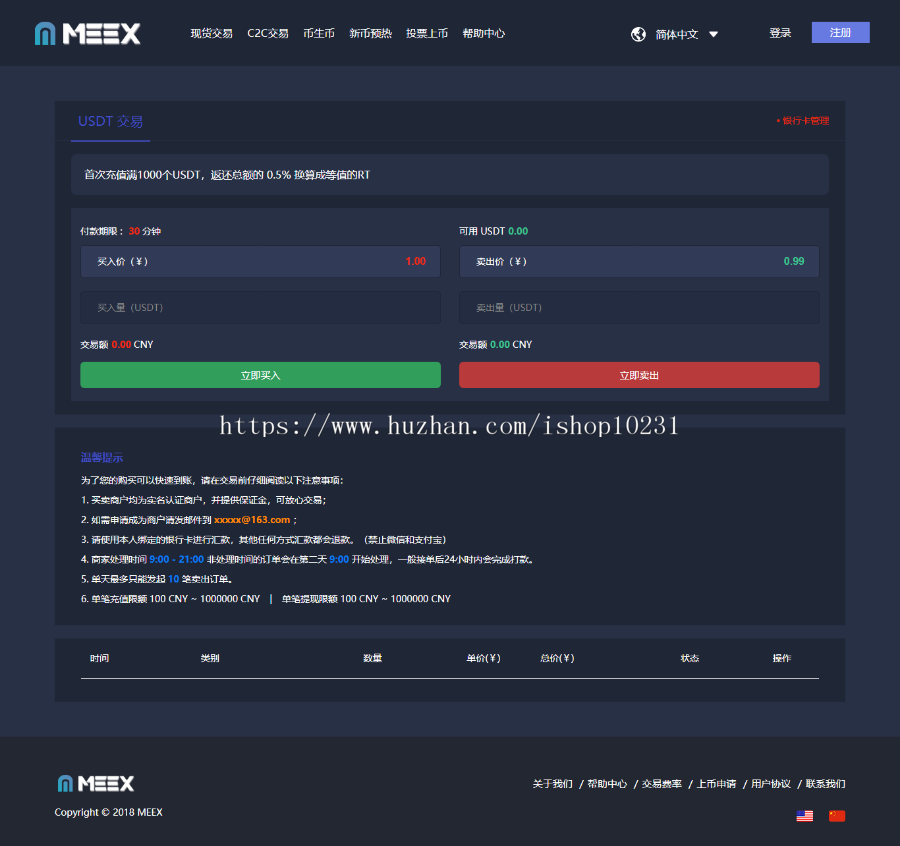The image size is (900, 846).
Task: Open 用户协议 footer link
Action: pyautogui.click(x=770, y=783)
